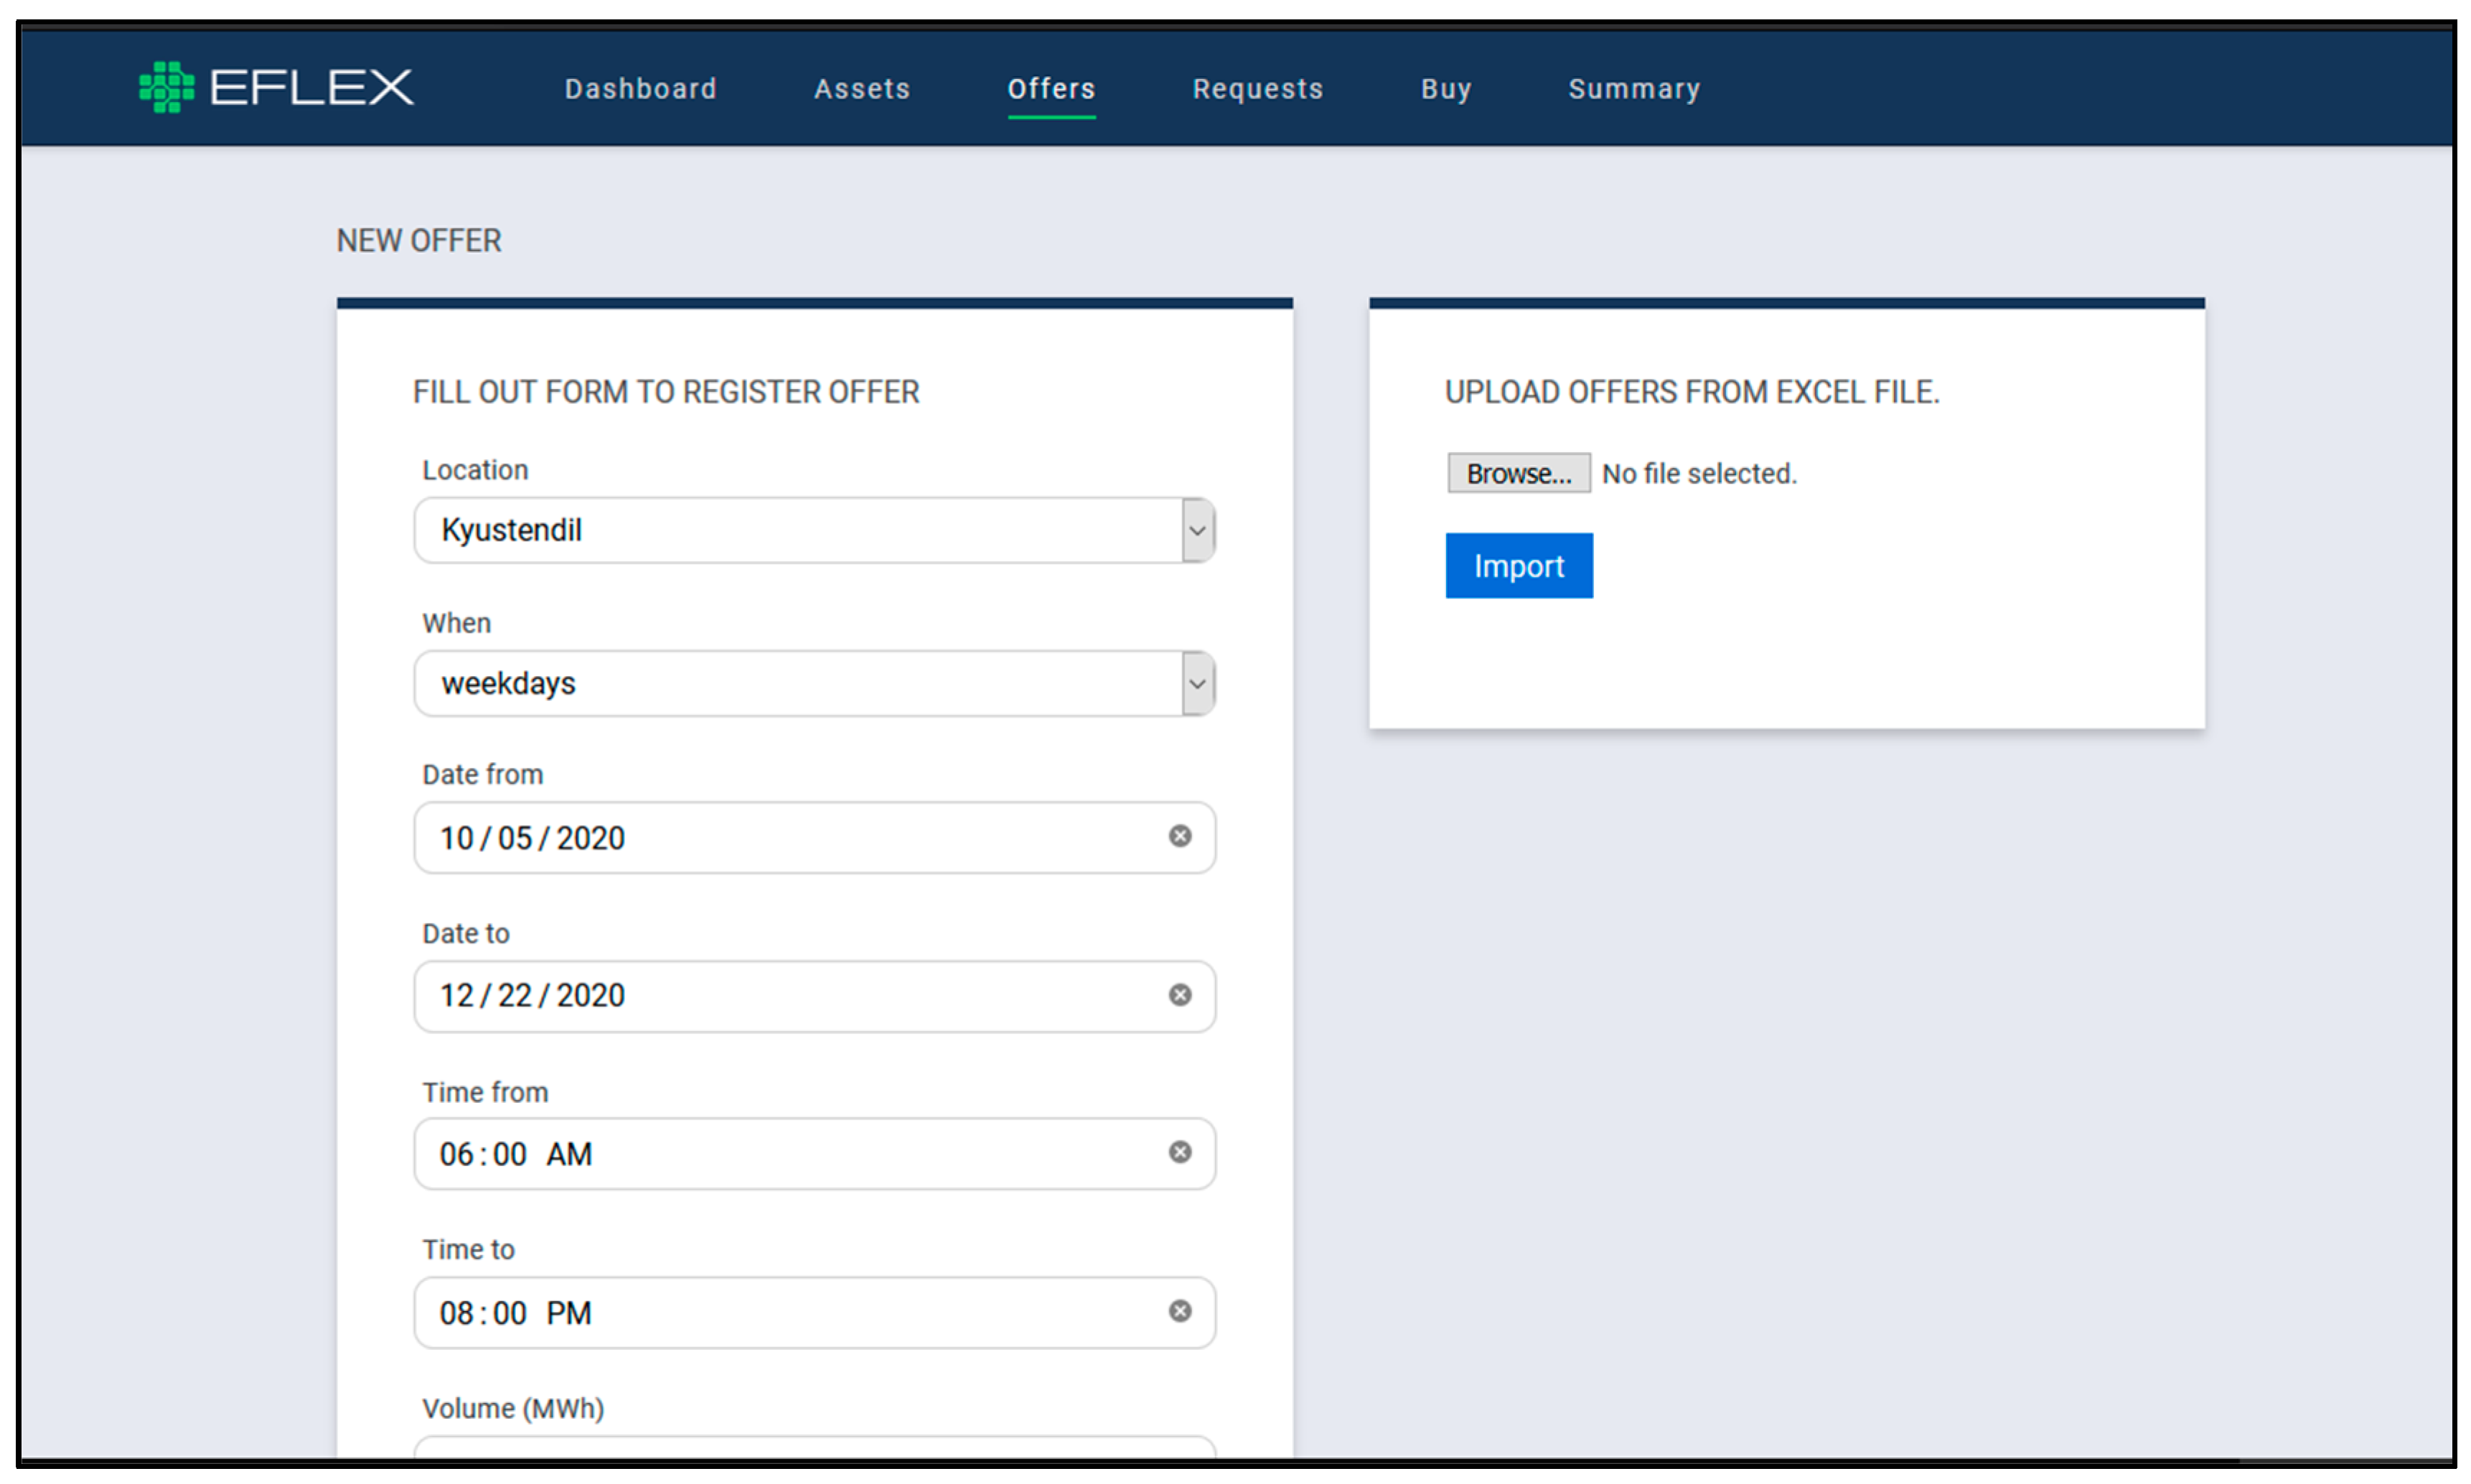This screenshot has height=1484, width=2471.
Task: Click the EFLEX logo icon
Action: pos(166,87)
